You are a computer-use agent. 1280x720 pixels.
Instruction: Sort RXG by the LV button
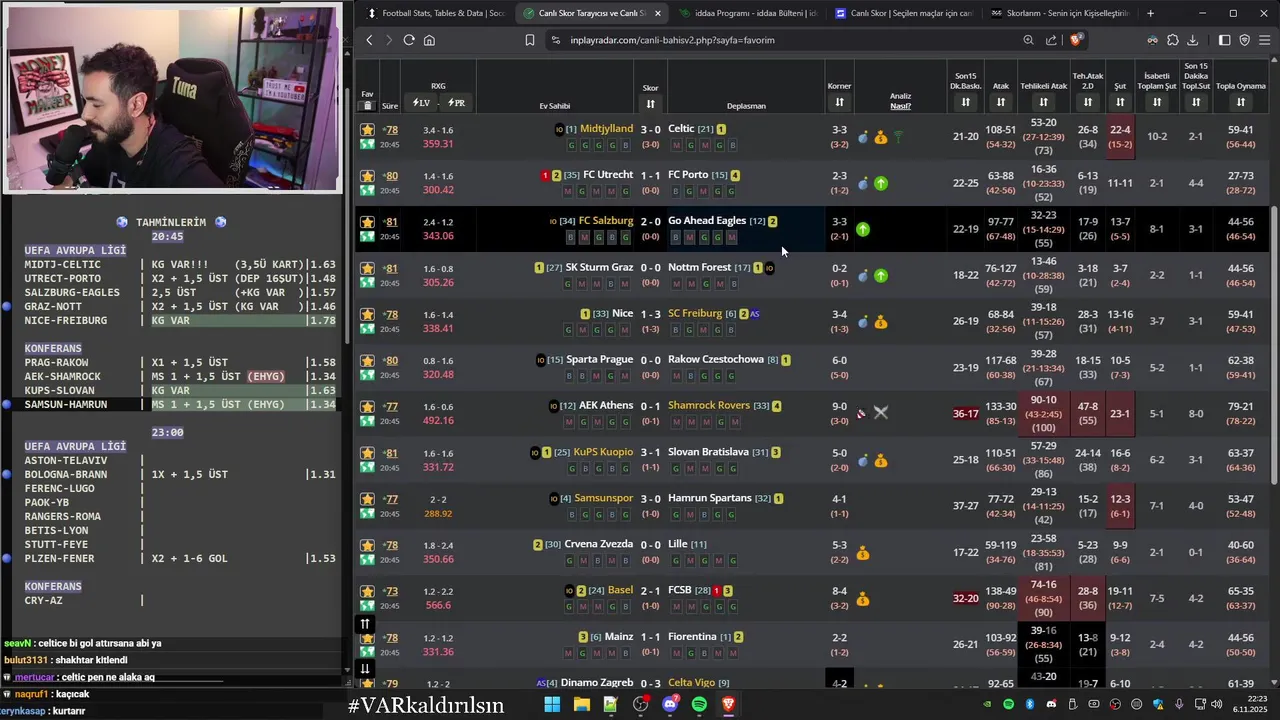coord(421,103)
